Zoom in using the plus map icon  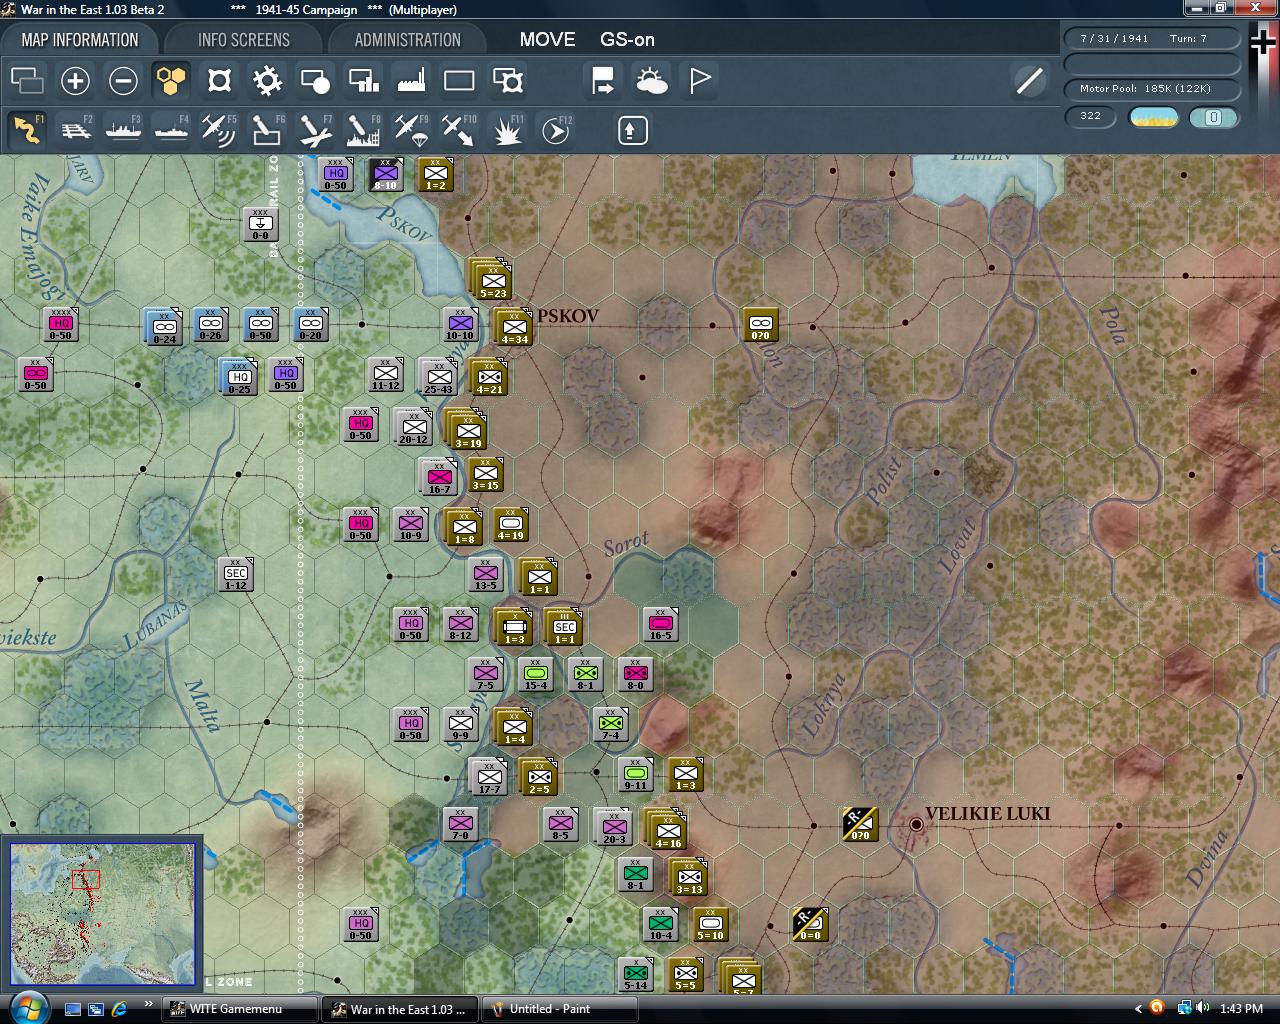[75, 81]
